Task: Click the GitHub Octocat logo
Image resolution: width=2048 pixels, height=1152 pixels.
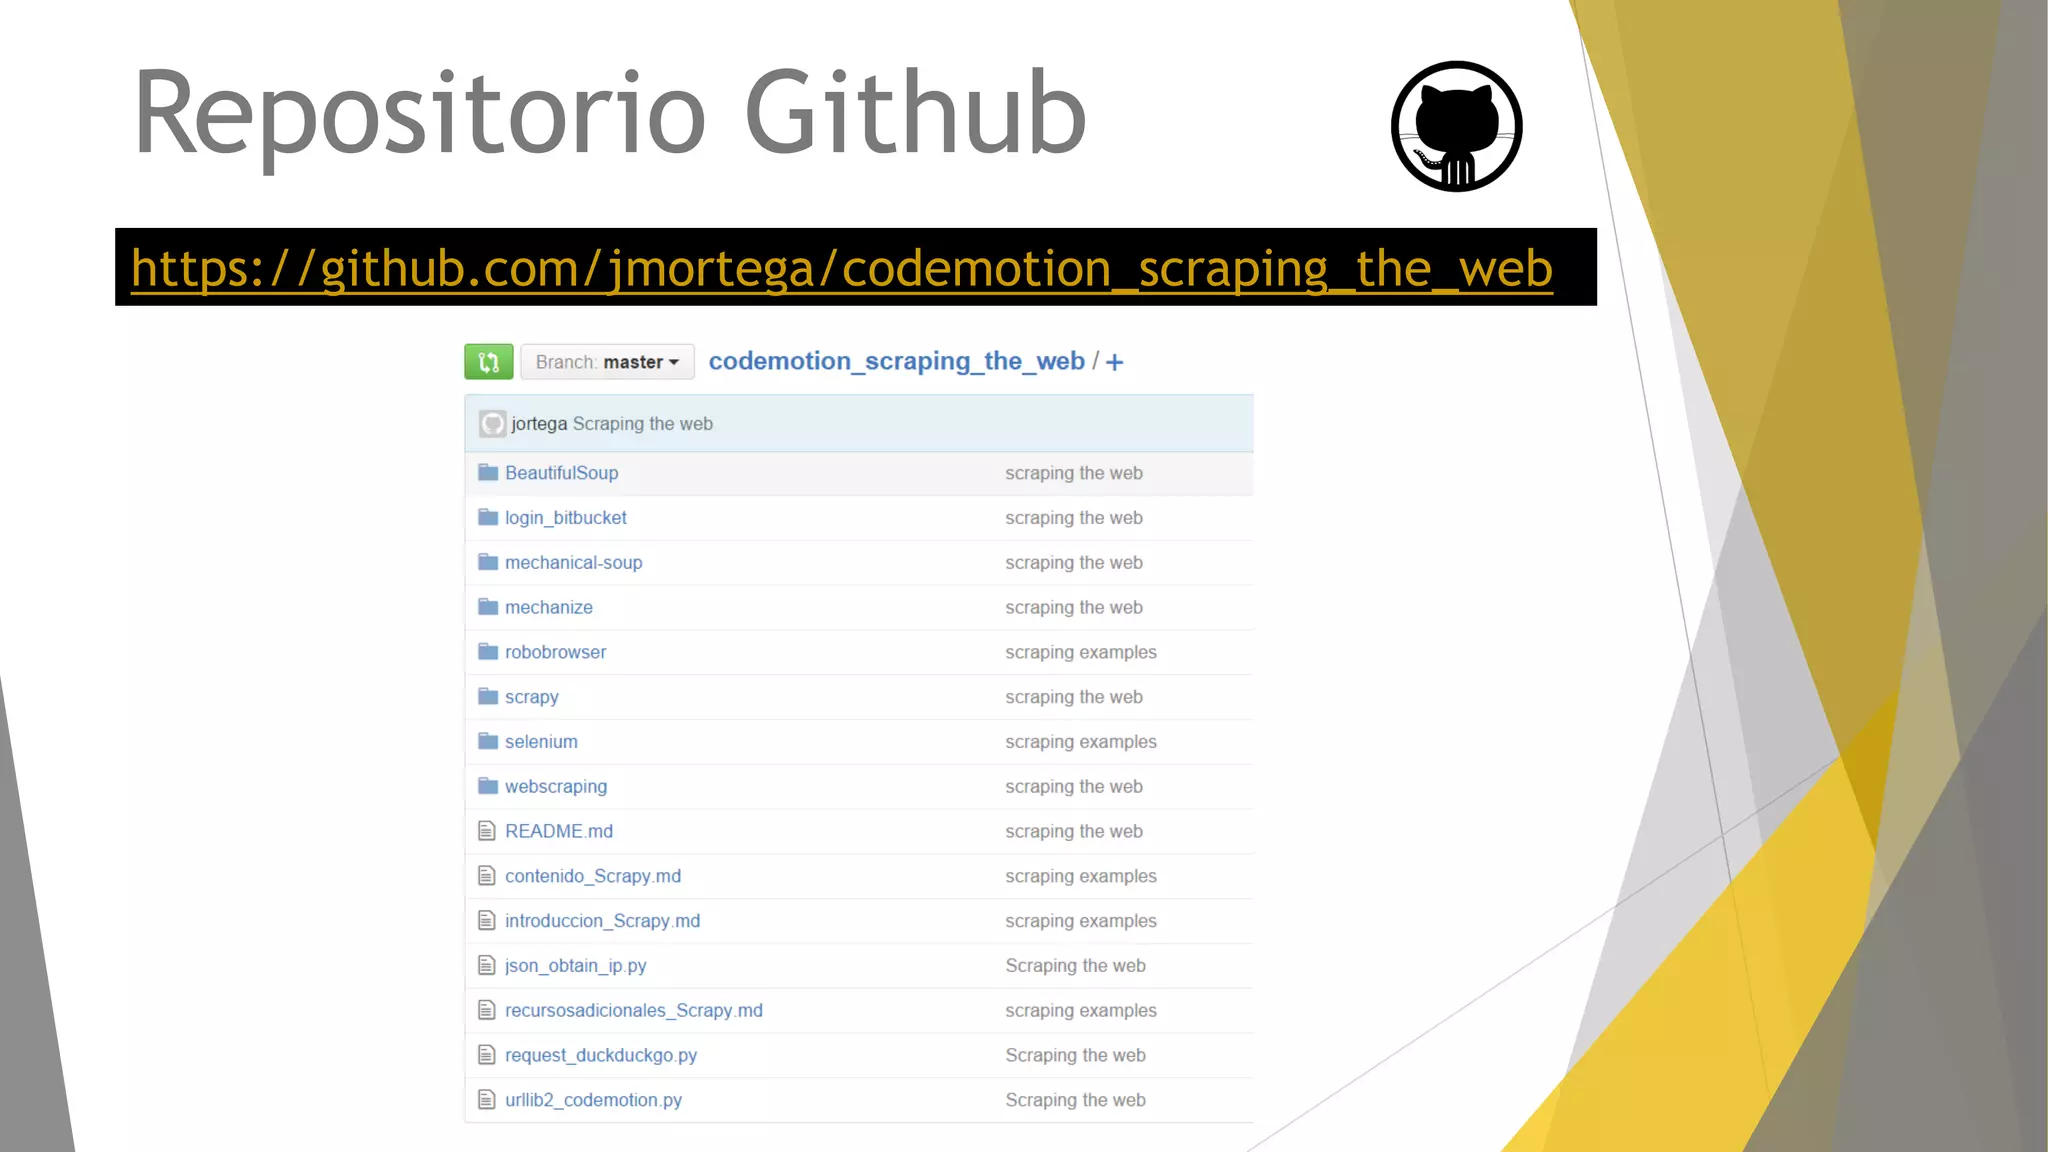Action: [x=1456, y=127]
